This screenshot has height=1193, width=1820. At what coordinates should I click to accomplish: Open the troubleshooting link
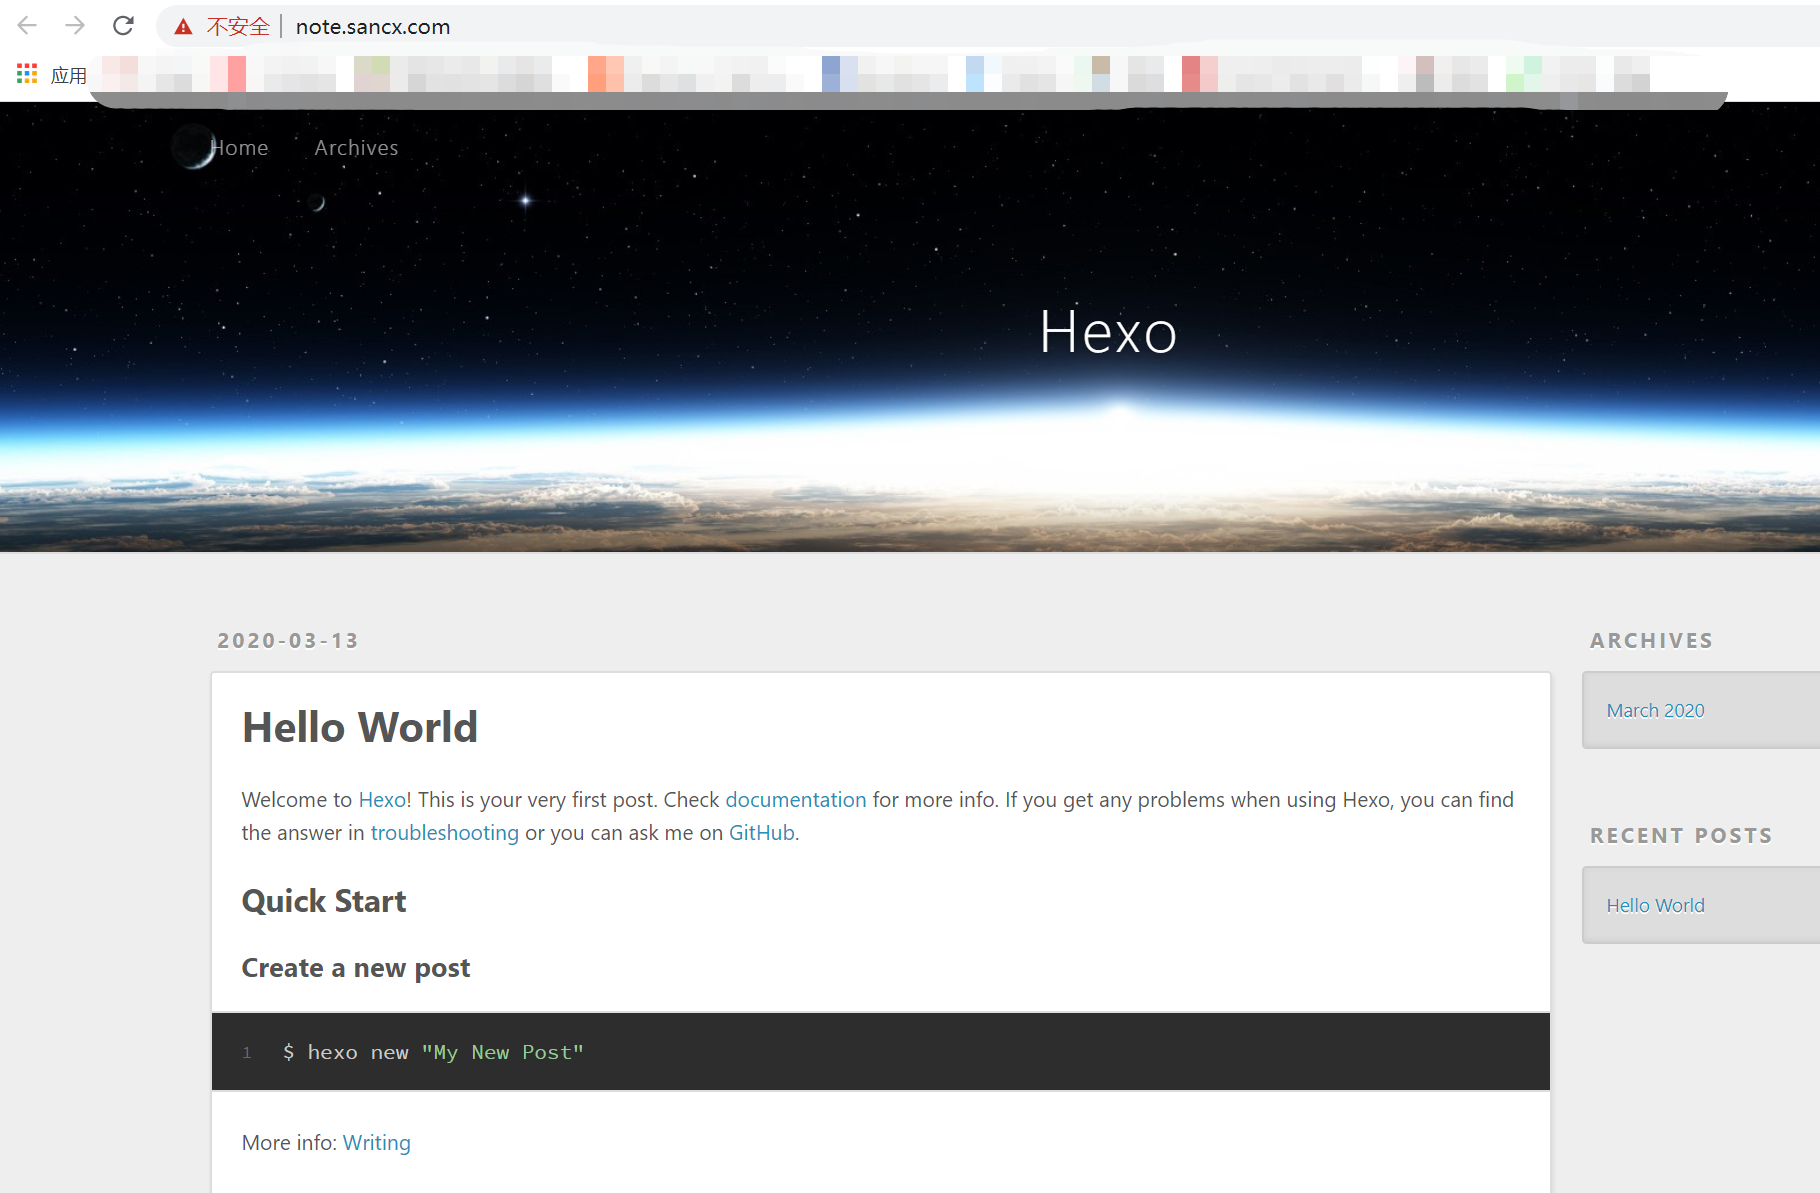click(445, 833)
